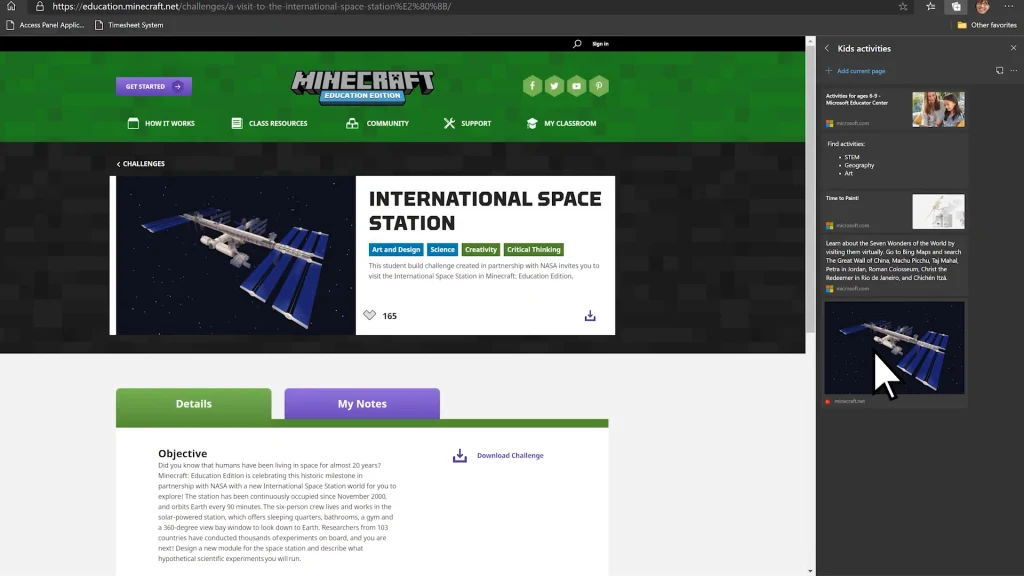Click the Critical Thinking tag
The width and height of the screenshot is (1024, 576).
pos(534,249)
